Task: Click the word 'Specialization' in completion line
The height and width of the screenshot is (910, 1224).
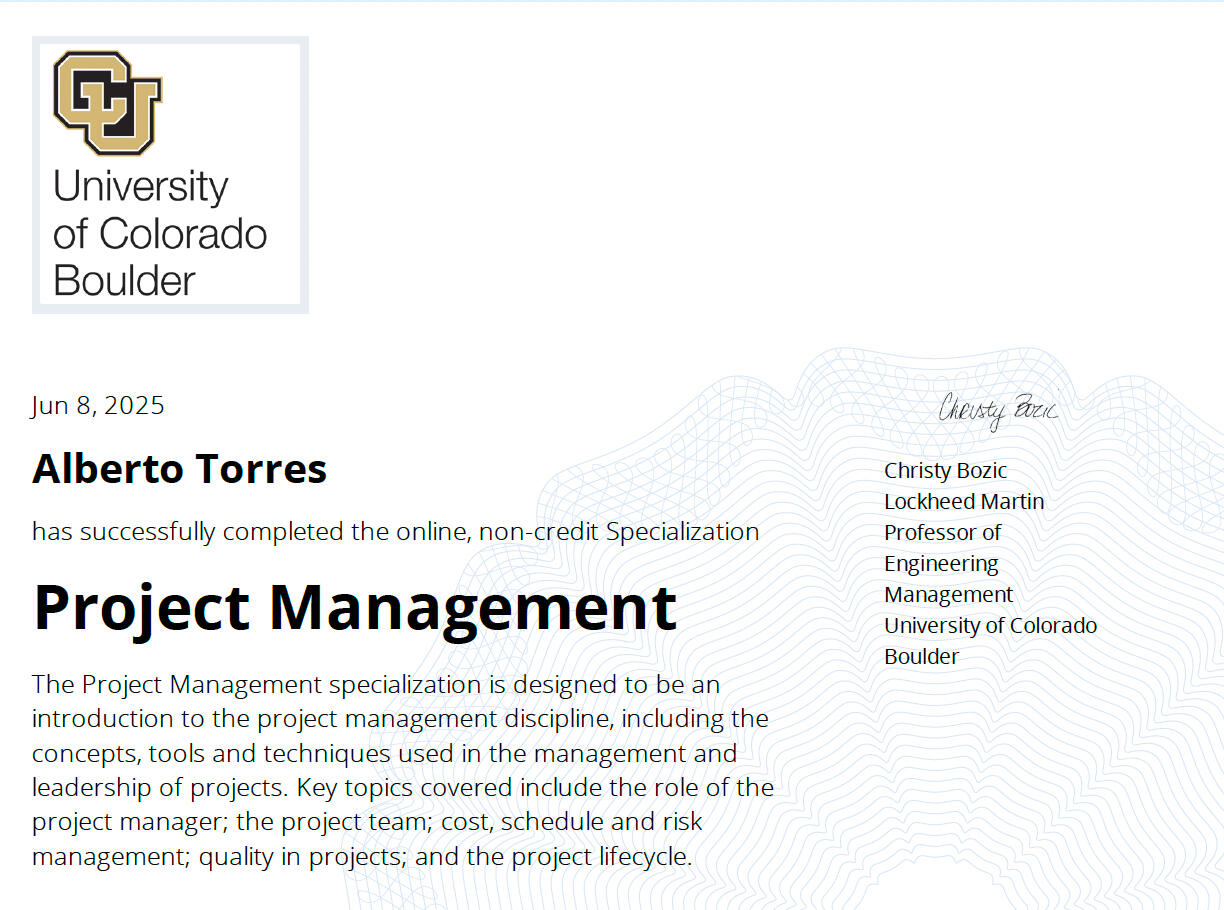Action: [682, 532]
